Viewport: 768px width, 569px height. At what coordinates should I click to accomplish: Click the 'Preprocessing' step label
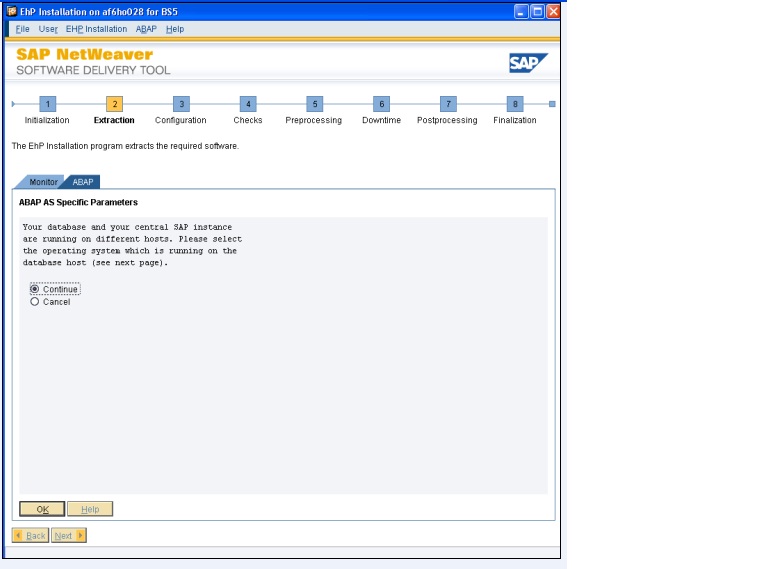tap(313, 120)
